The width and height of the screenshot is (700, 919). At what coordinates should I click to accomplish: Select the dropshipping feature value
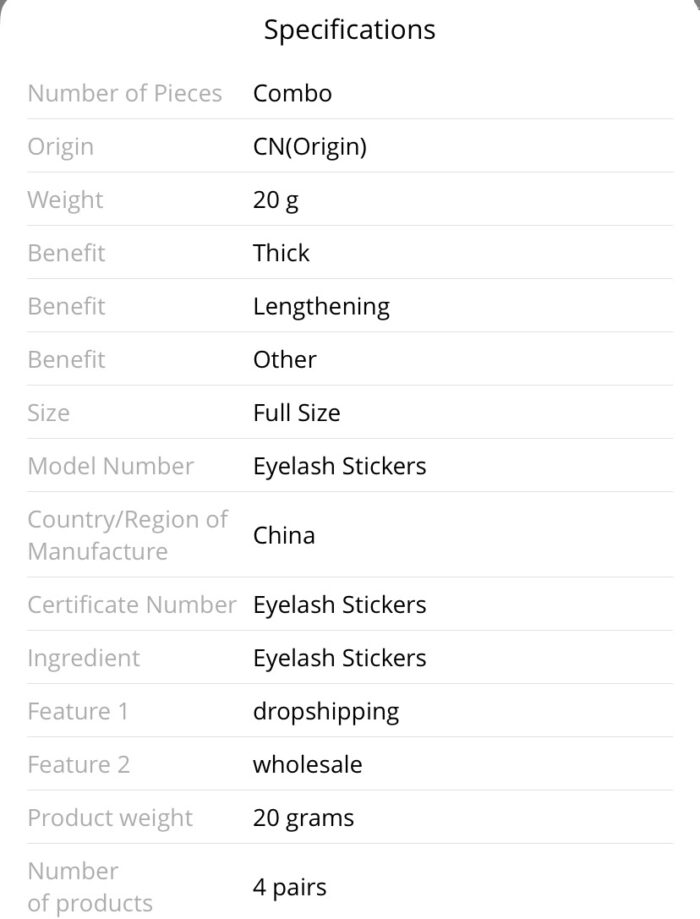pos(327,712)
